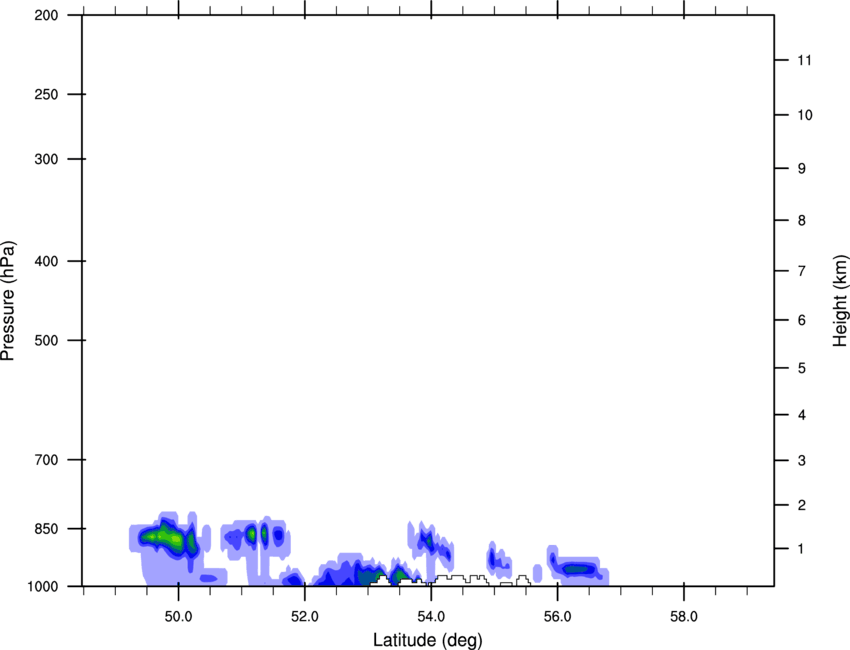
Task: Click the 58.0 latitude tick label
Action: tap(683, 615)
